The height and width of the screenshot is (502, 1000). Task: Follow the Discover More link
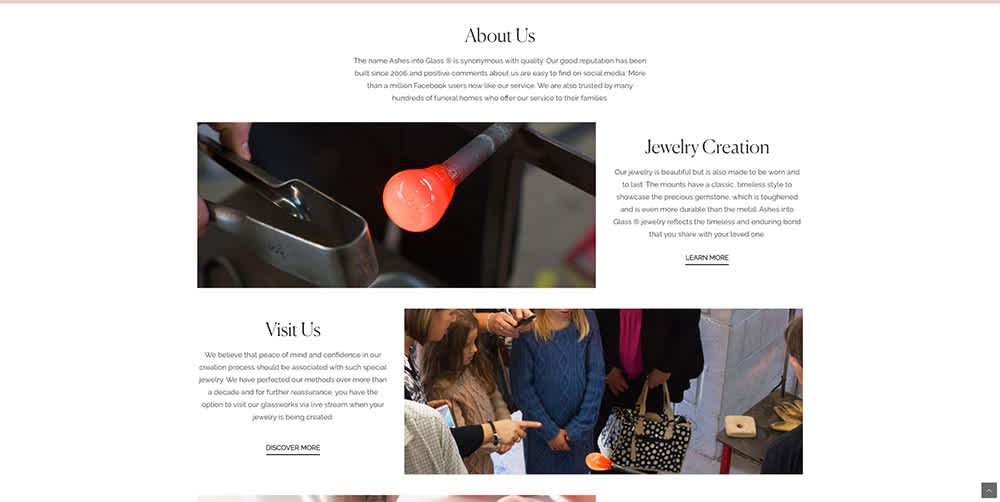pyautogui.click(x=293, y=448)
